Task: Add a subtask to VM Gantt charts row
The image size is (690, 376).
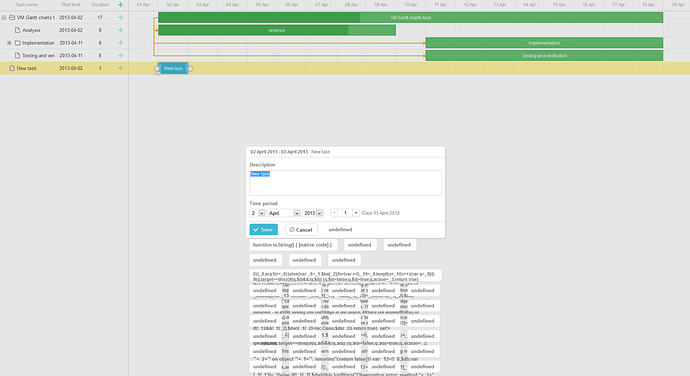Action: point(121,18)
